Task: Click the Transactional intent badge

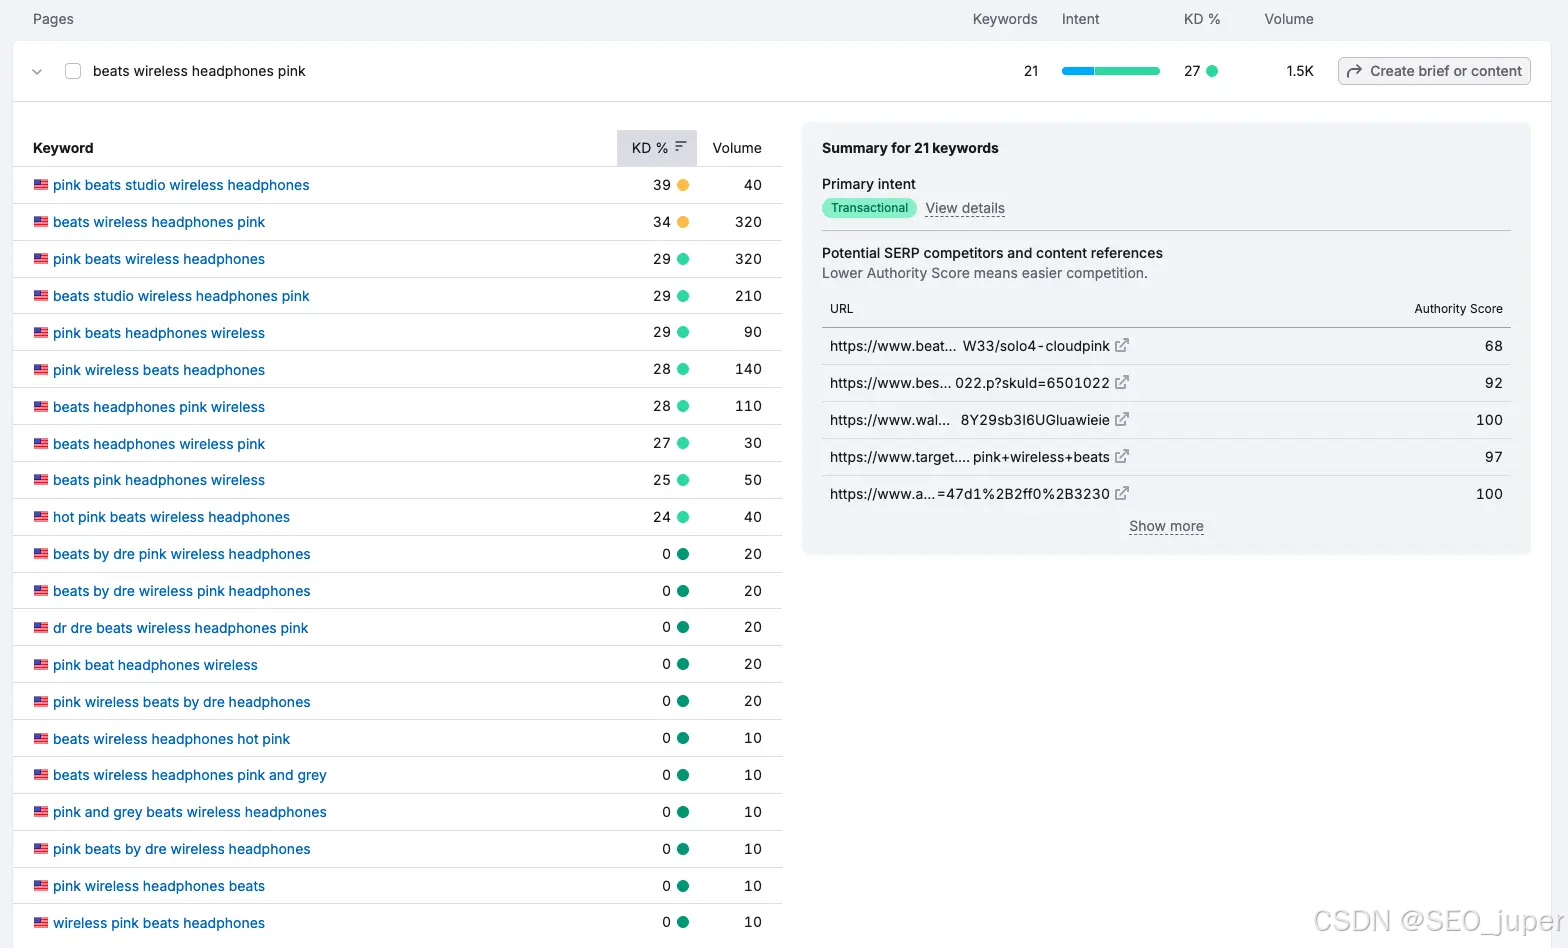Action: (869, 208)
